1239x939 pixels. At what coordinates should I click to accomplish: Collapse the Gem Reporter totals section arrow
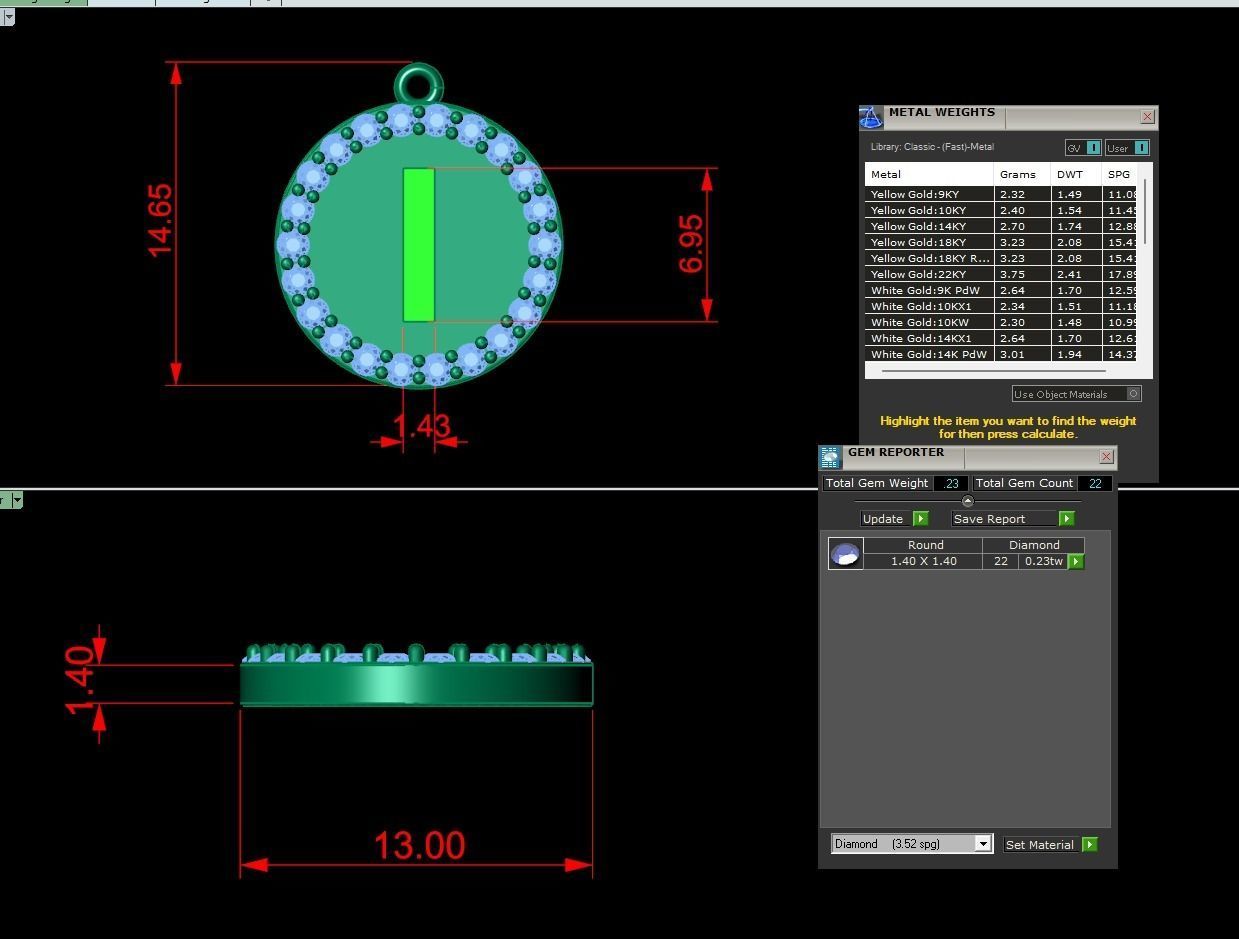[x=967, y=501]
